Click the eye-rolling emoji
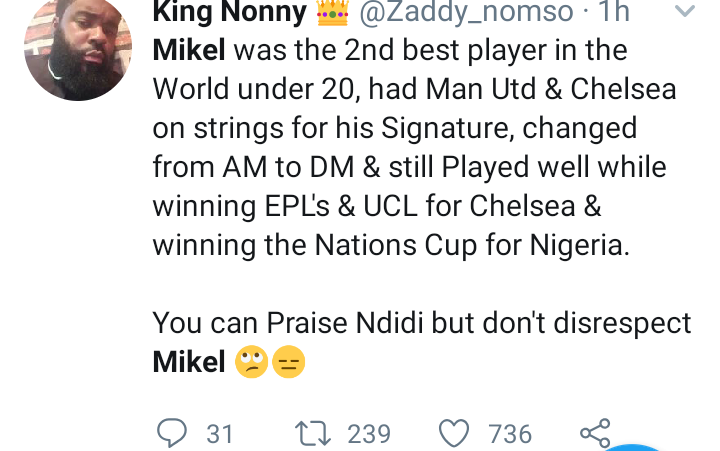The height and width of the screenshot is (451, 720). pyautogui.click(x=251, y=361)
